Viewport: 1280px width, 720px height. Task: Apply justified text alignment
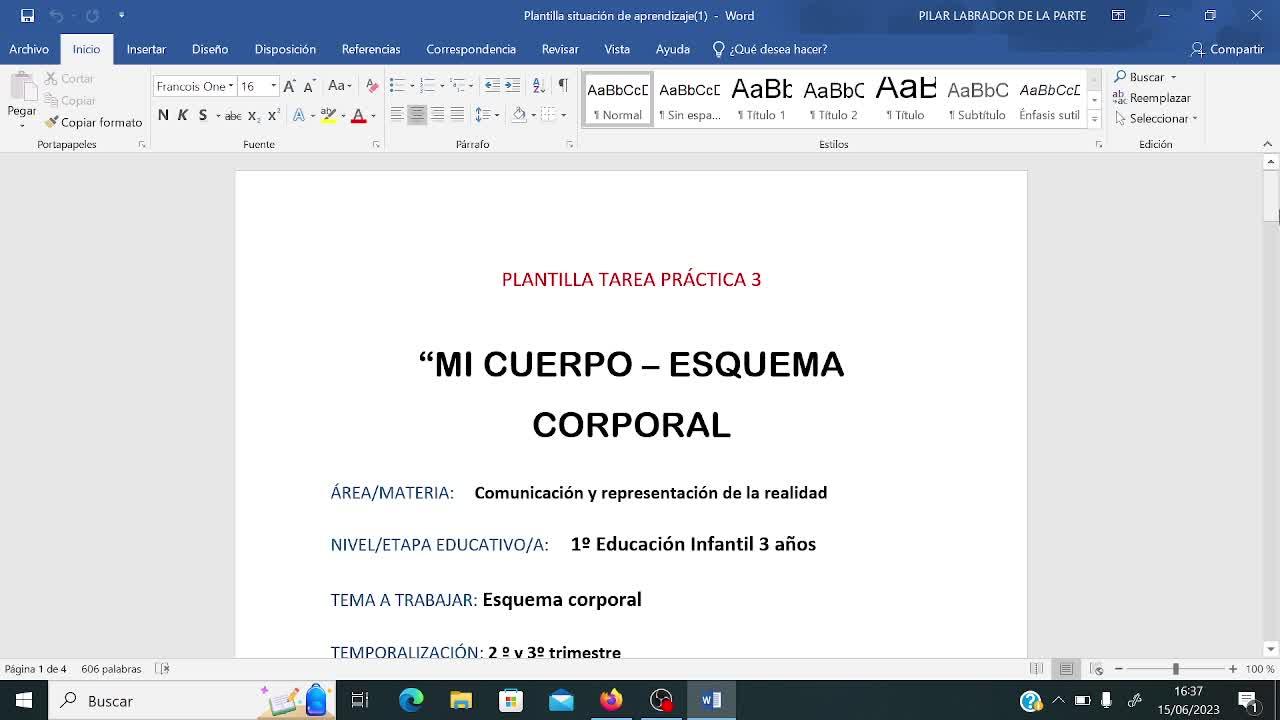pyautogui.click(x=457, y=115)
